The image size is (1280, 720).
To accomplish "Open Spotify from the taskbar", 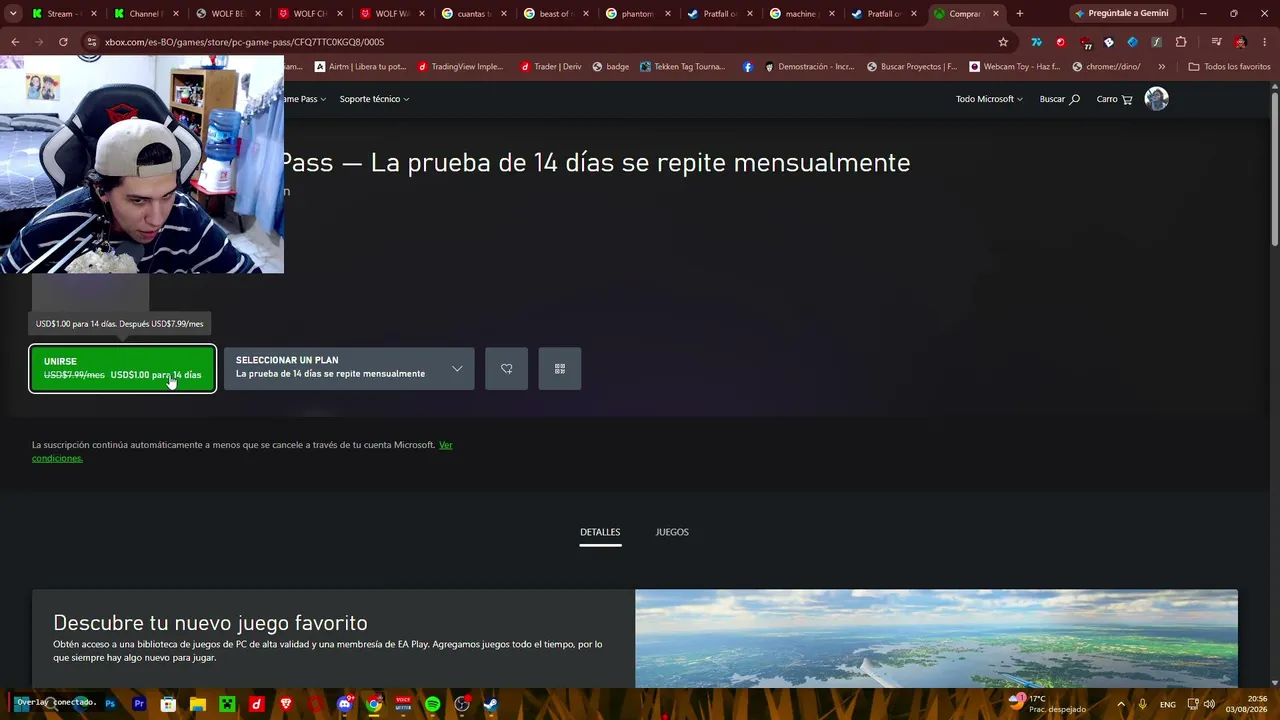I will coord(432,704).
